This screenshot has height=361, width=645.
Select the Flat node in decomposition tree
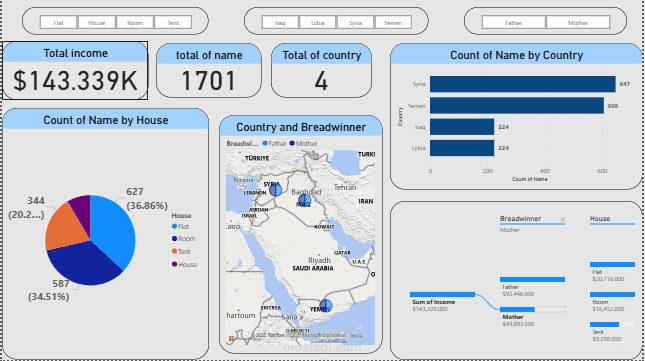[x=612, y=264]
